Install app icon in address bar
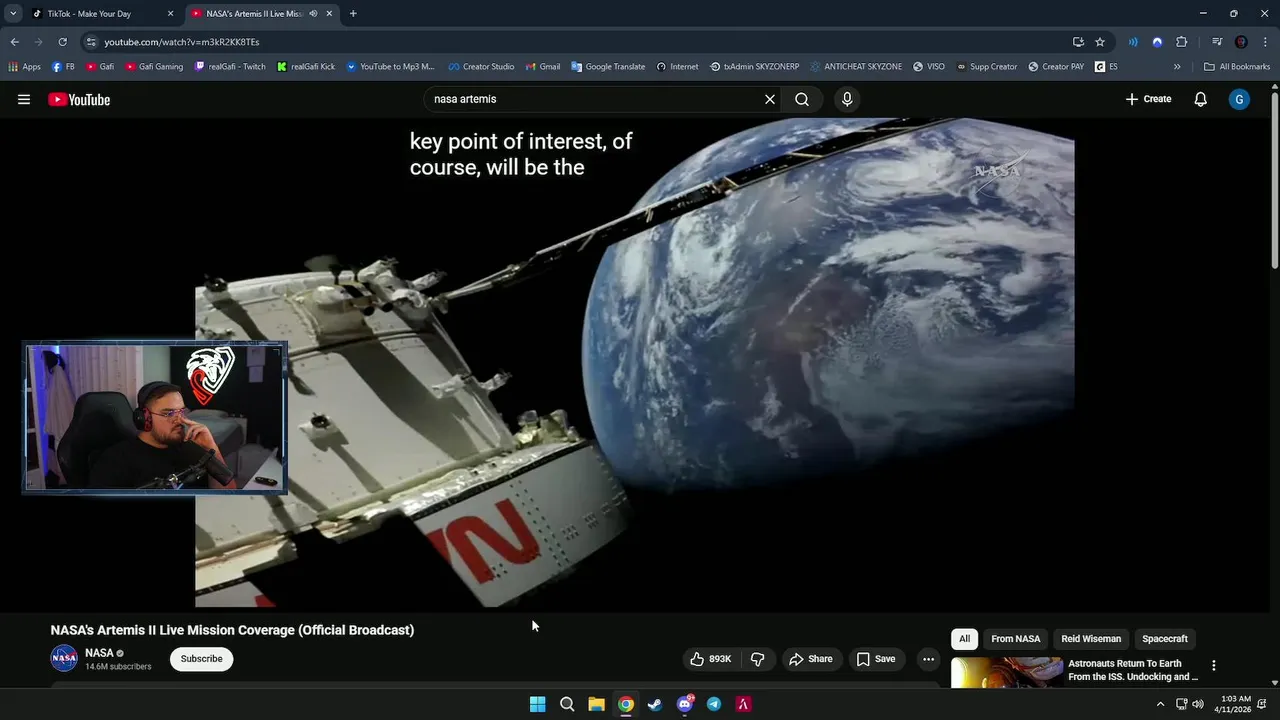Screen dimensions: 1280x720 (1078, 42)
